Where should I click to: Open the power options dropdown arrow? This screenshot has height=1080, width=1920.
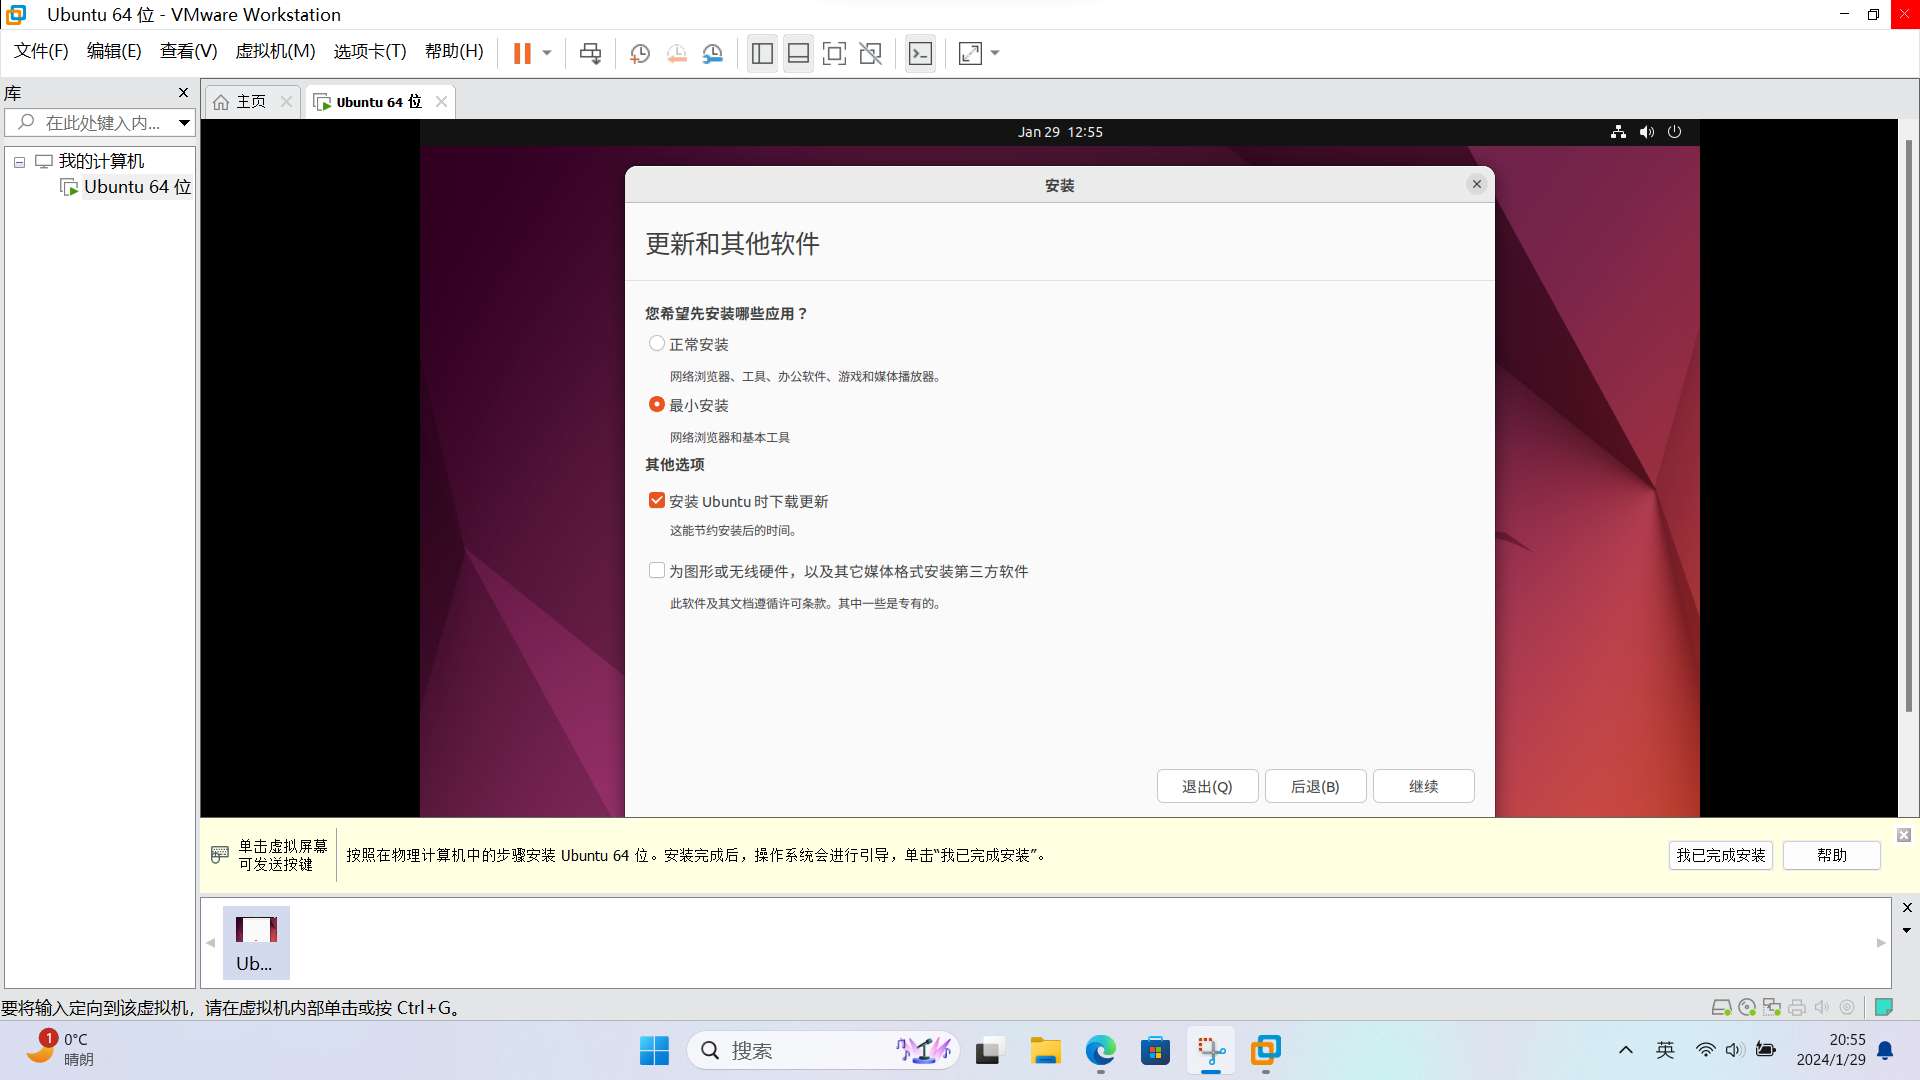pos(547,53)
